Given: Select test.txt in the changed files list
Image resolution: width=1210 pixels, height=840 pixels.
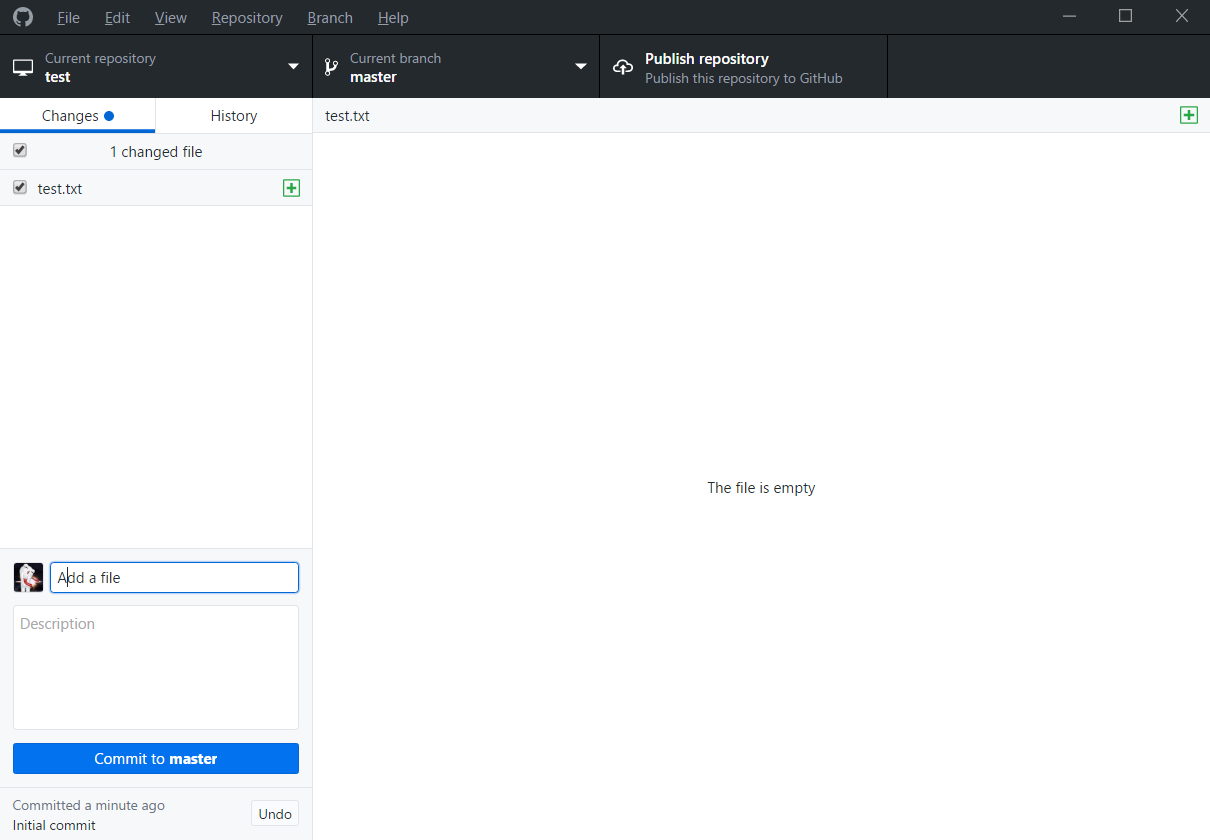Looking at the screenshot, I should 156,188.
